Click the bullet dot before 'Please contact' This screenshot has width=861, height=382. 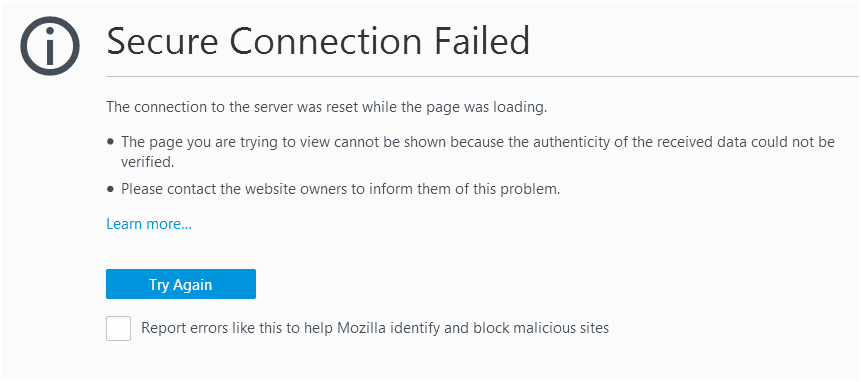tap(110, 190)
